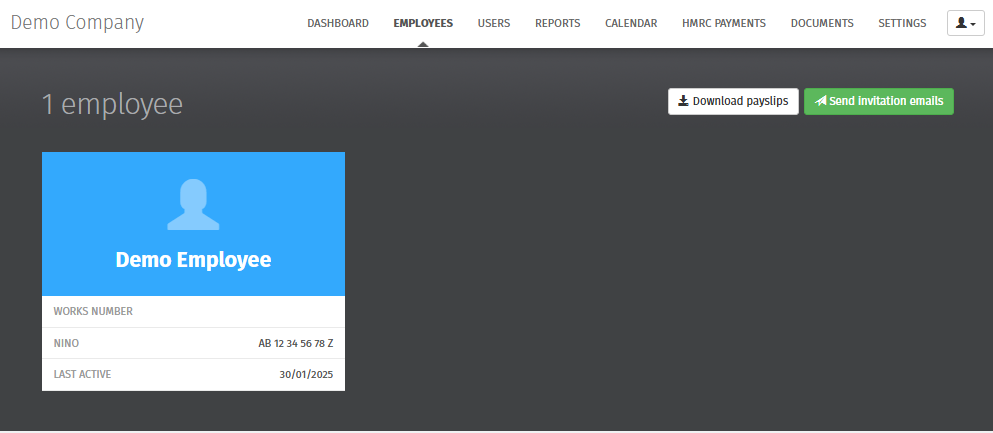The width and height of the screenshot is (993, 433).
Task: Click the employee avatar silhouette icon
Action: click(193, 204)
